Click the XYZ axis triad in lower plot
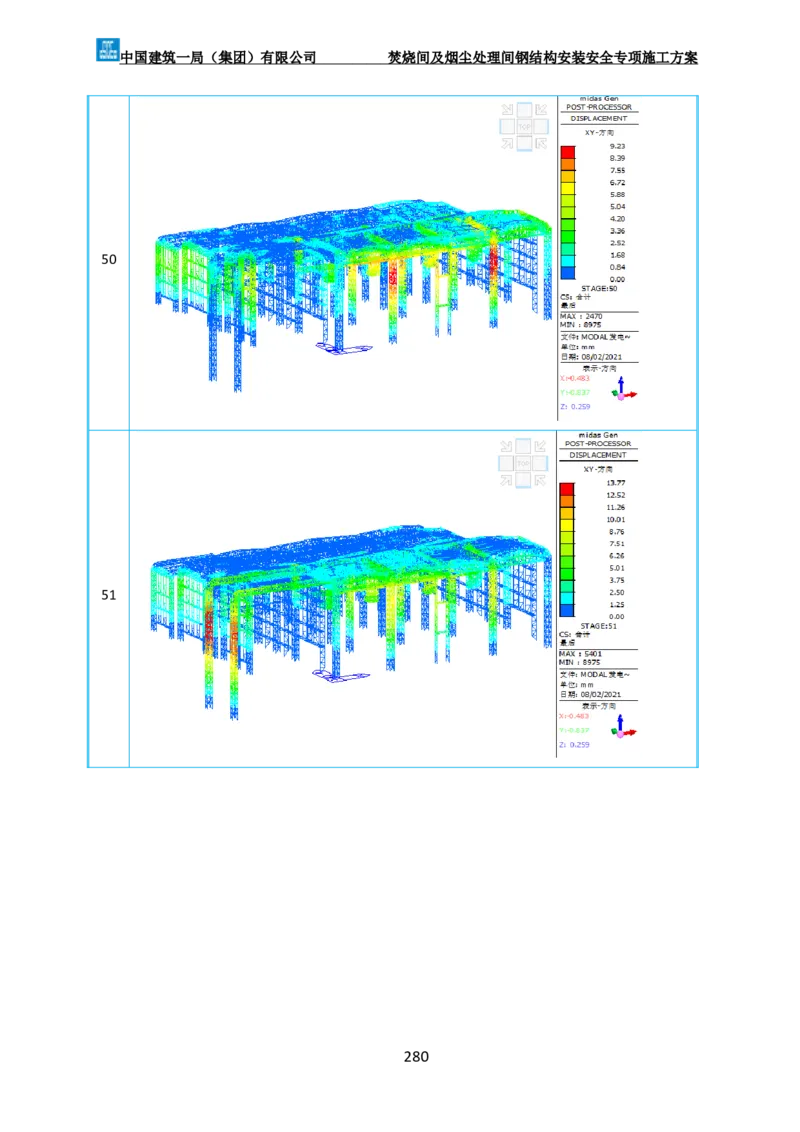This screenshot has width=800, height=1132. [622, 726]
